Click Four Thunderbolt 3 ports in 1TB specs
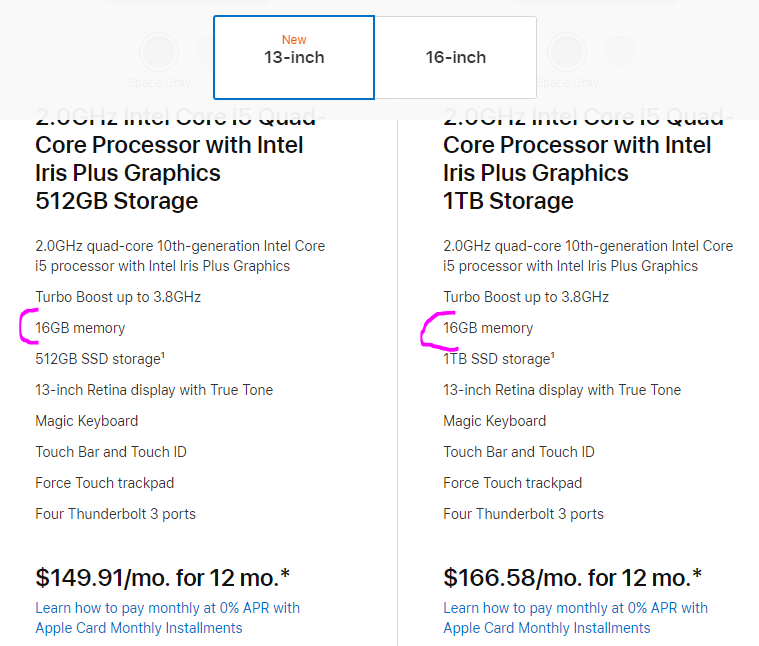This screenshot has height=646, width=759. click(x=523, y=514)
